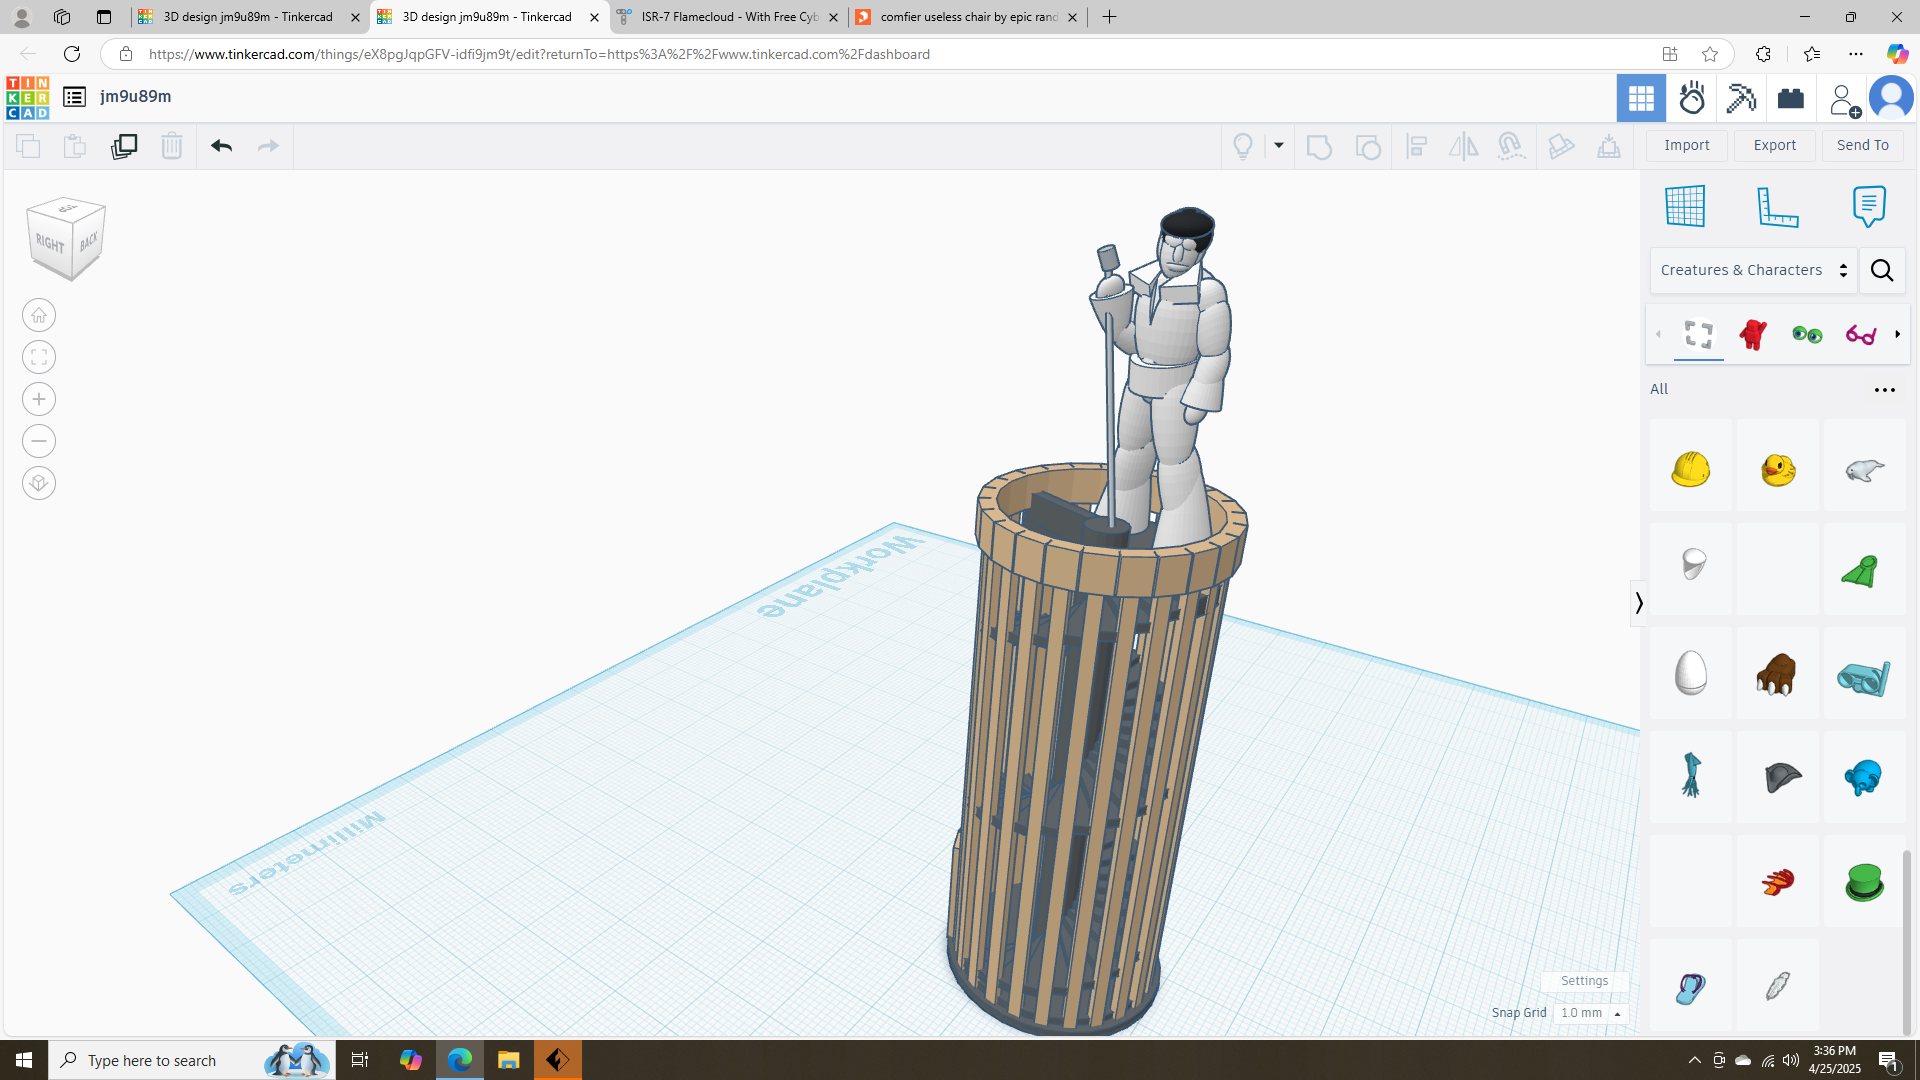The width and height of the screenshot is (1920, 1080).
Task: Open Snap Grid 1.0 mm dropdown
Action: tap(1591, 1013)
